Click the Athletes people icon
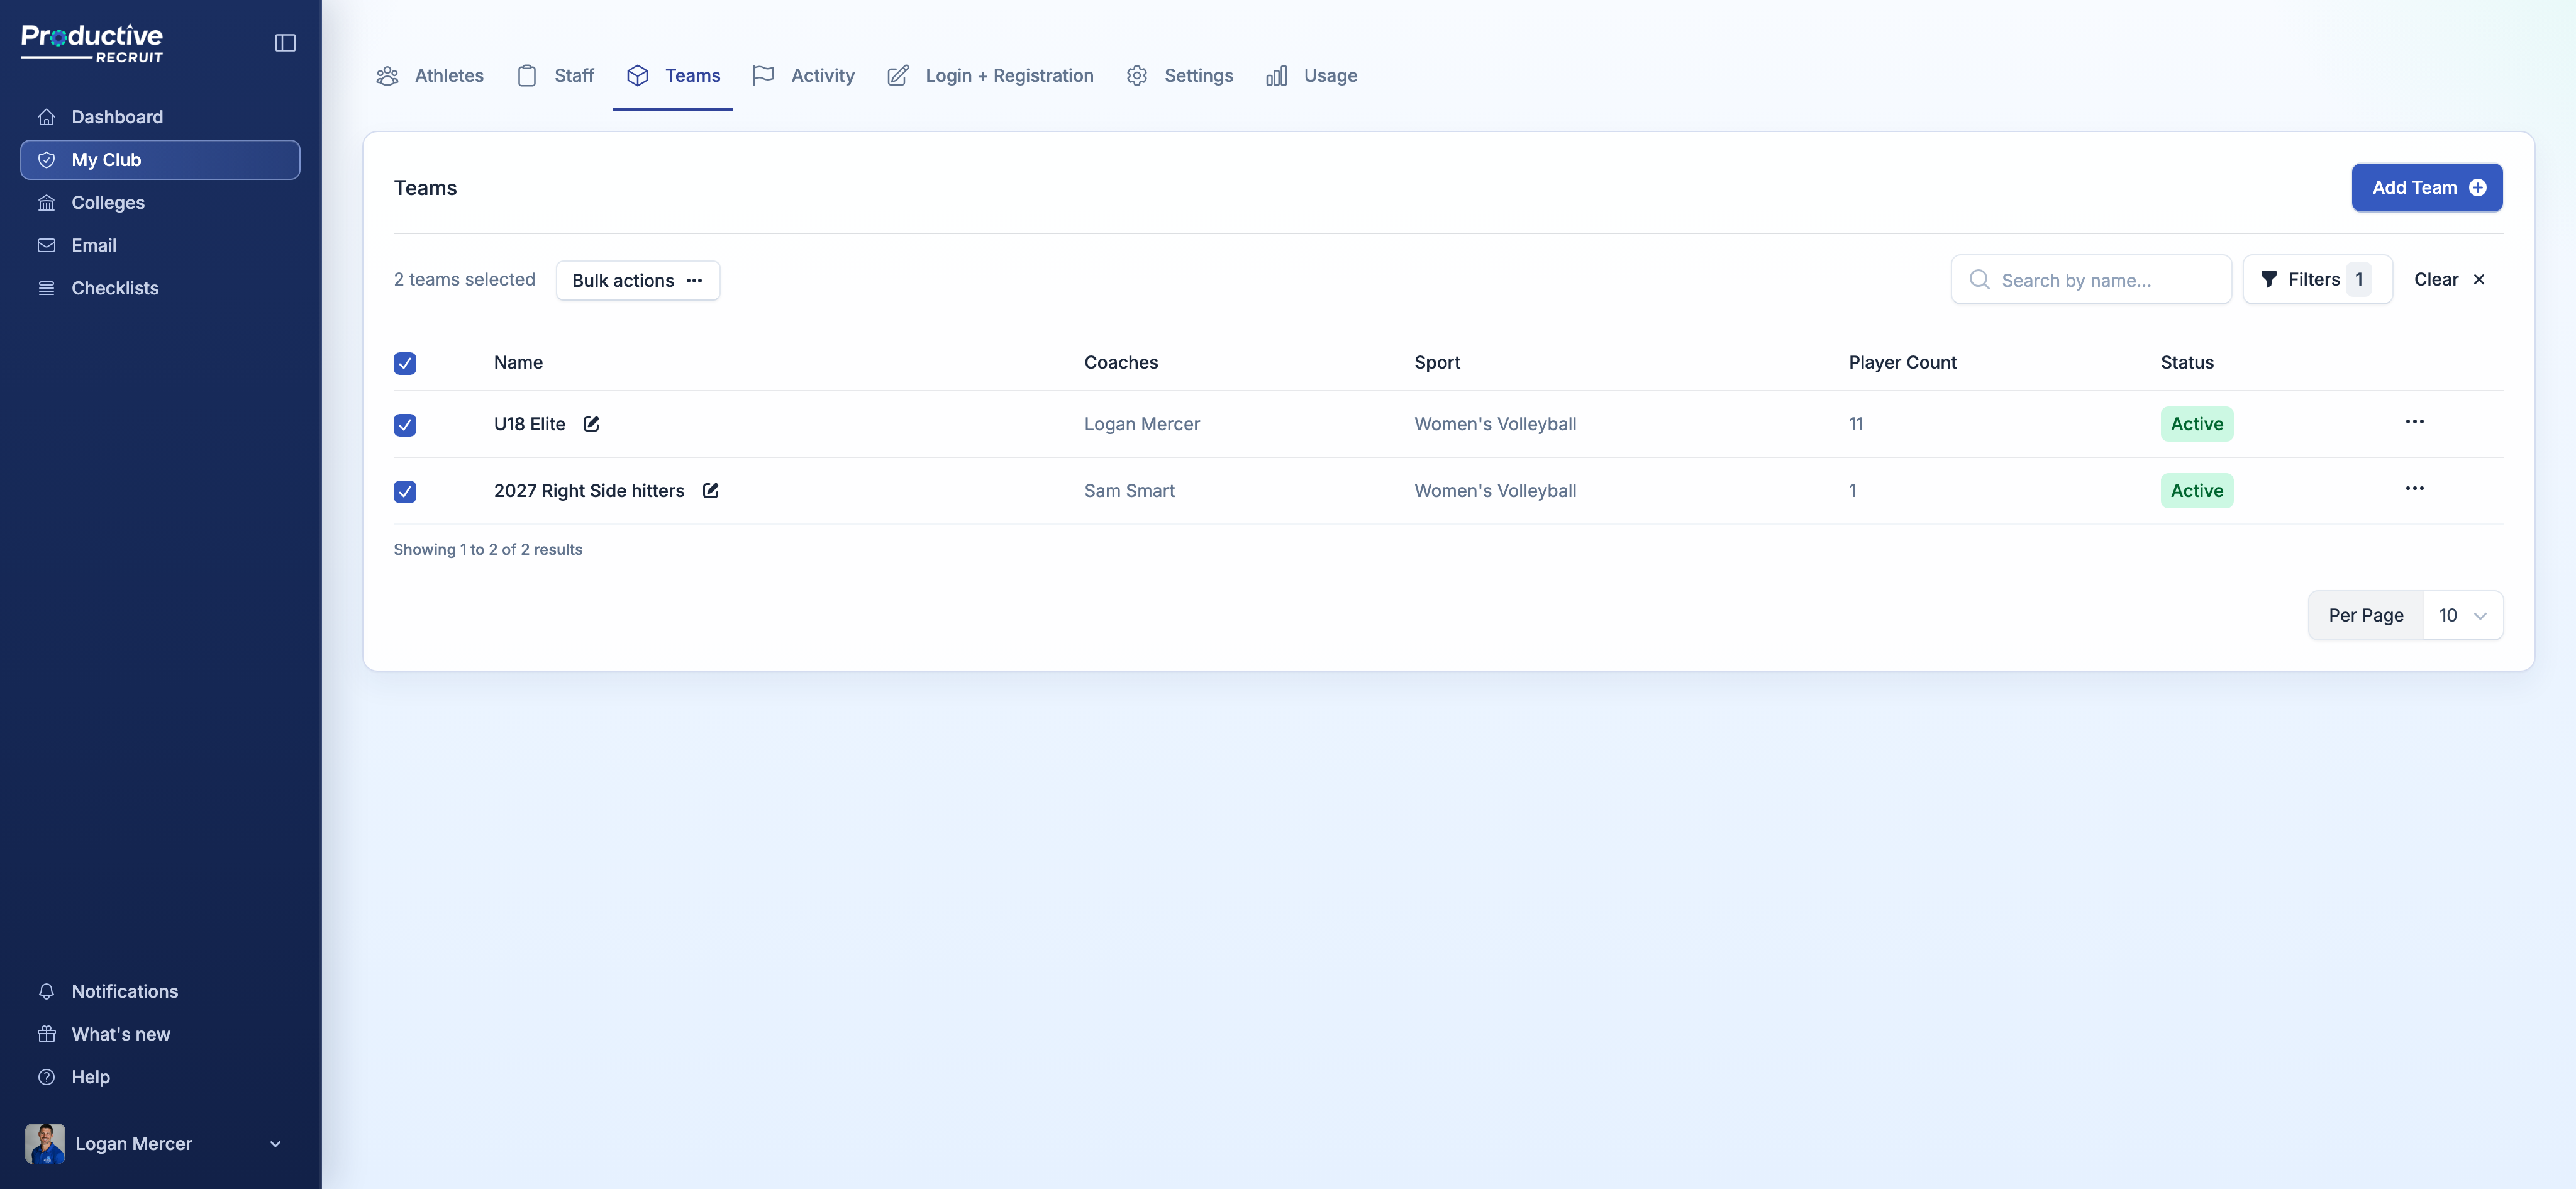Viewport: 2576px width, 1189px height. coord(388,76)
